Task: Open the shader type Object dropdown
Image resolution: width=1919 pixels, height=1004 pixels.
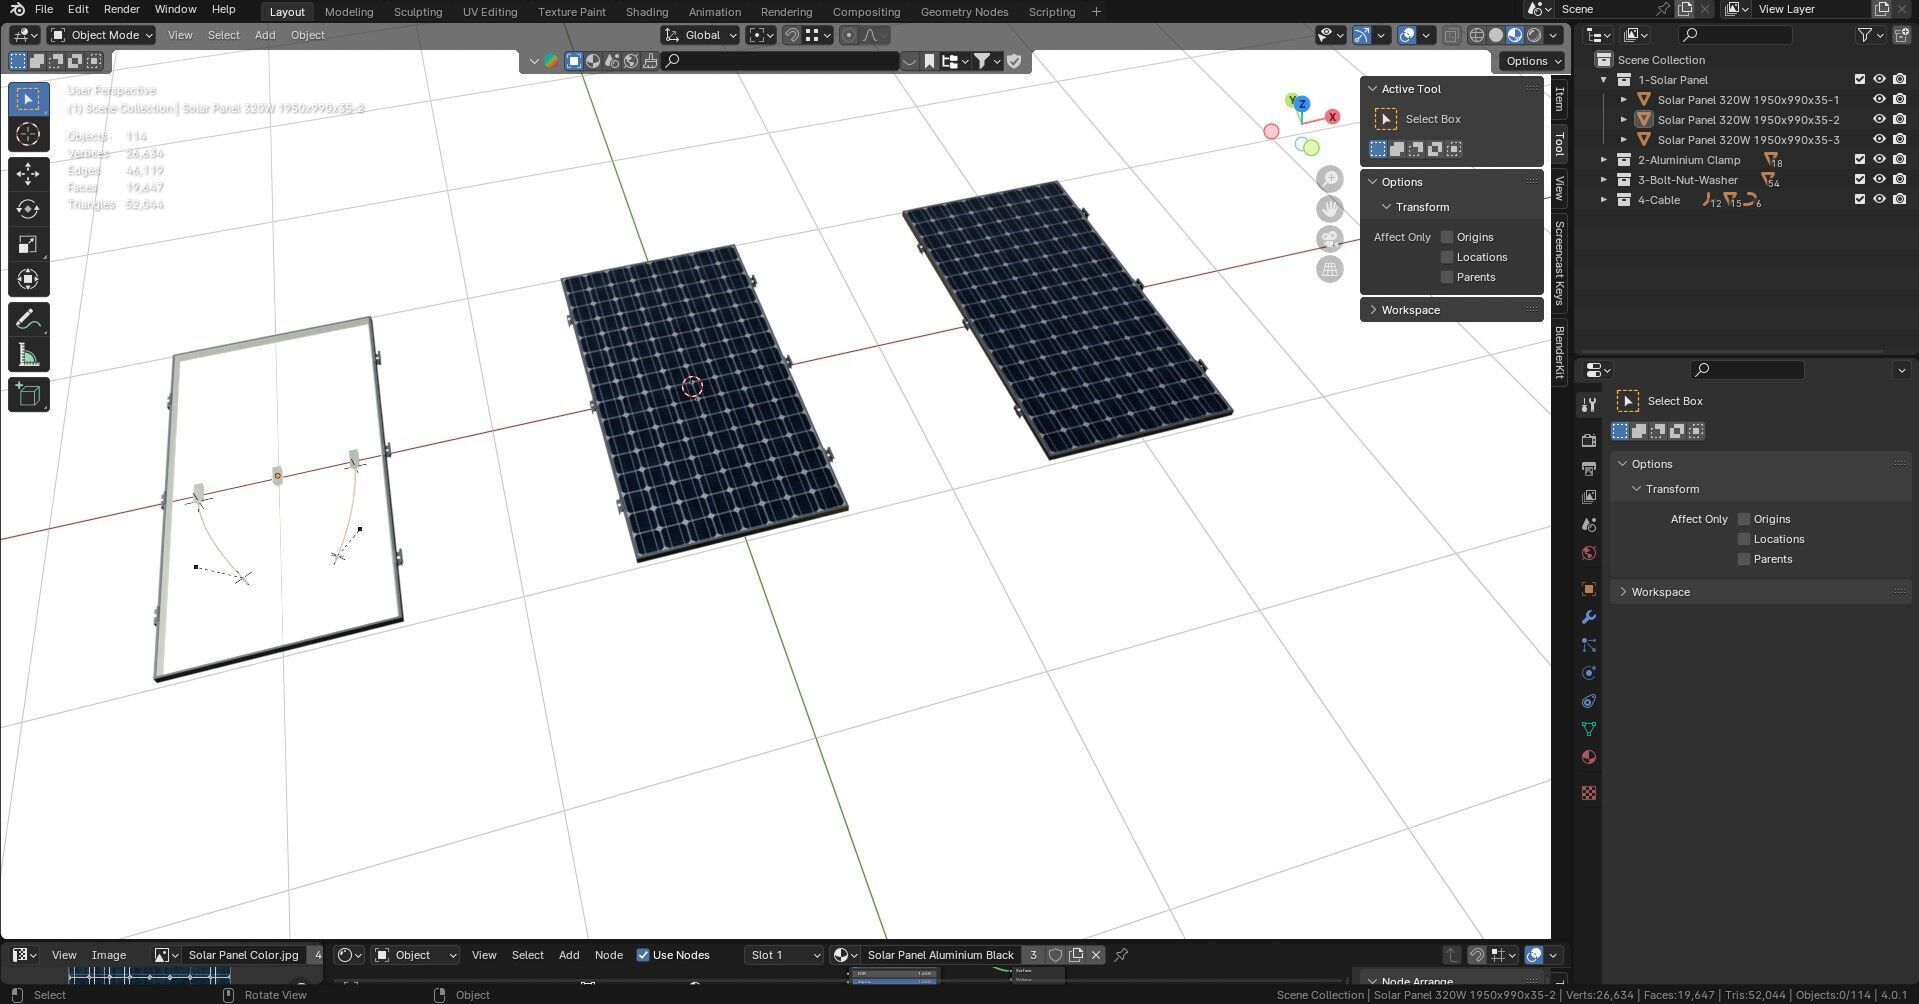Action: coord(415,955)
